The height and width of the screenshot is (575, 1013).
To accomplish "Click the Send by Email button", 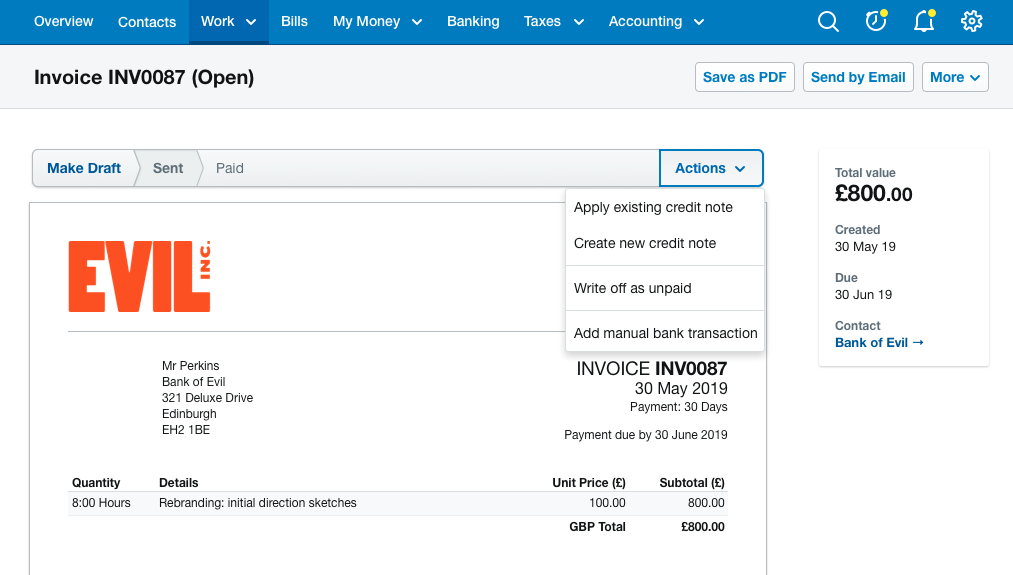I will click(858, 77).
